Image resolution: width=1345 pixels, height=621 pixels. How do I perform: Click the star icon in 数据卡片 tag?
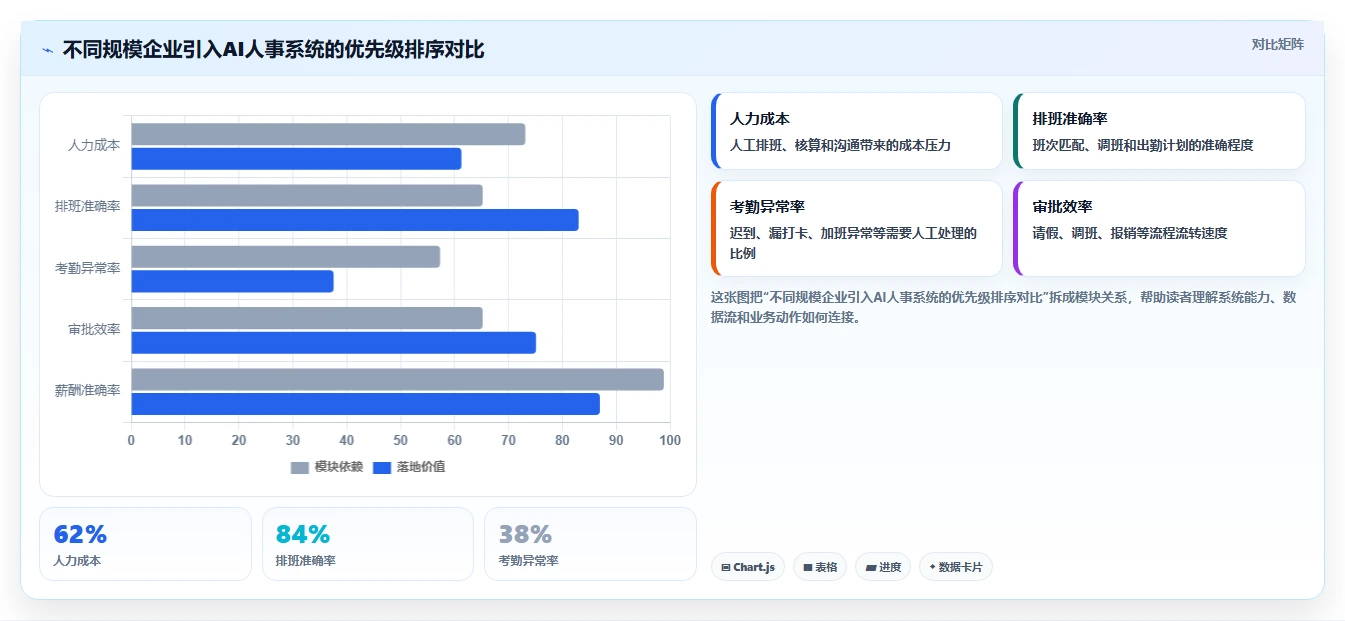(x=933, y=567)
